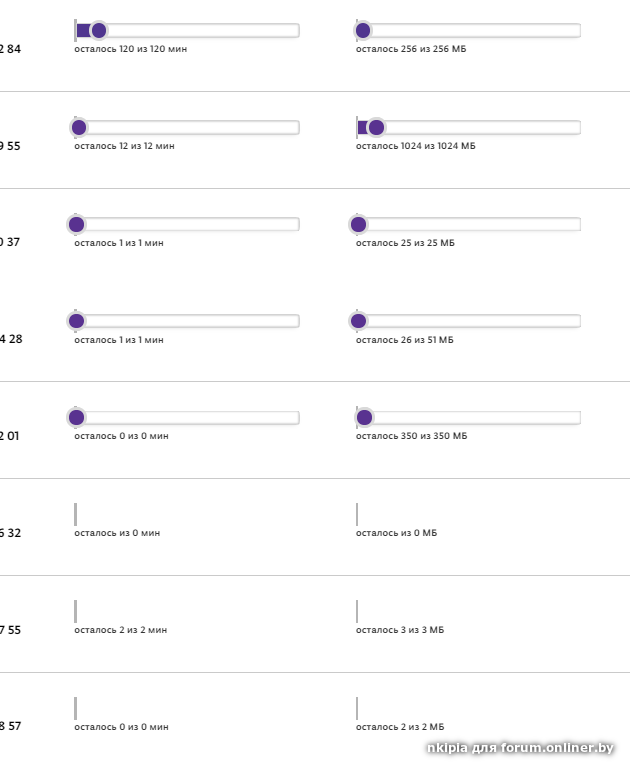The image size is (637, 771).
Task: Select the caption 'осталось 2 из 2 мин'
Action: (121, 630)
